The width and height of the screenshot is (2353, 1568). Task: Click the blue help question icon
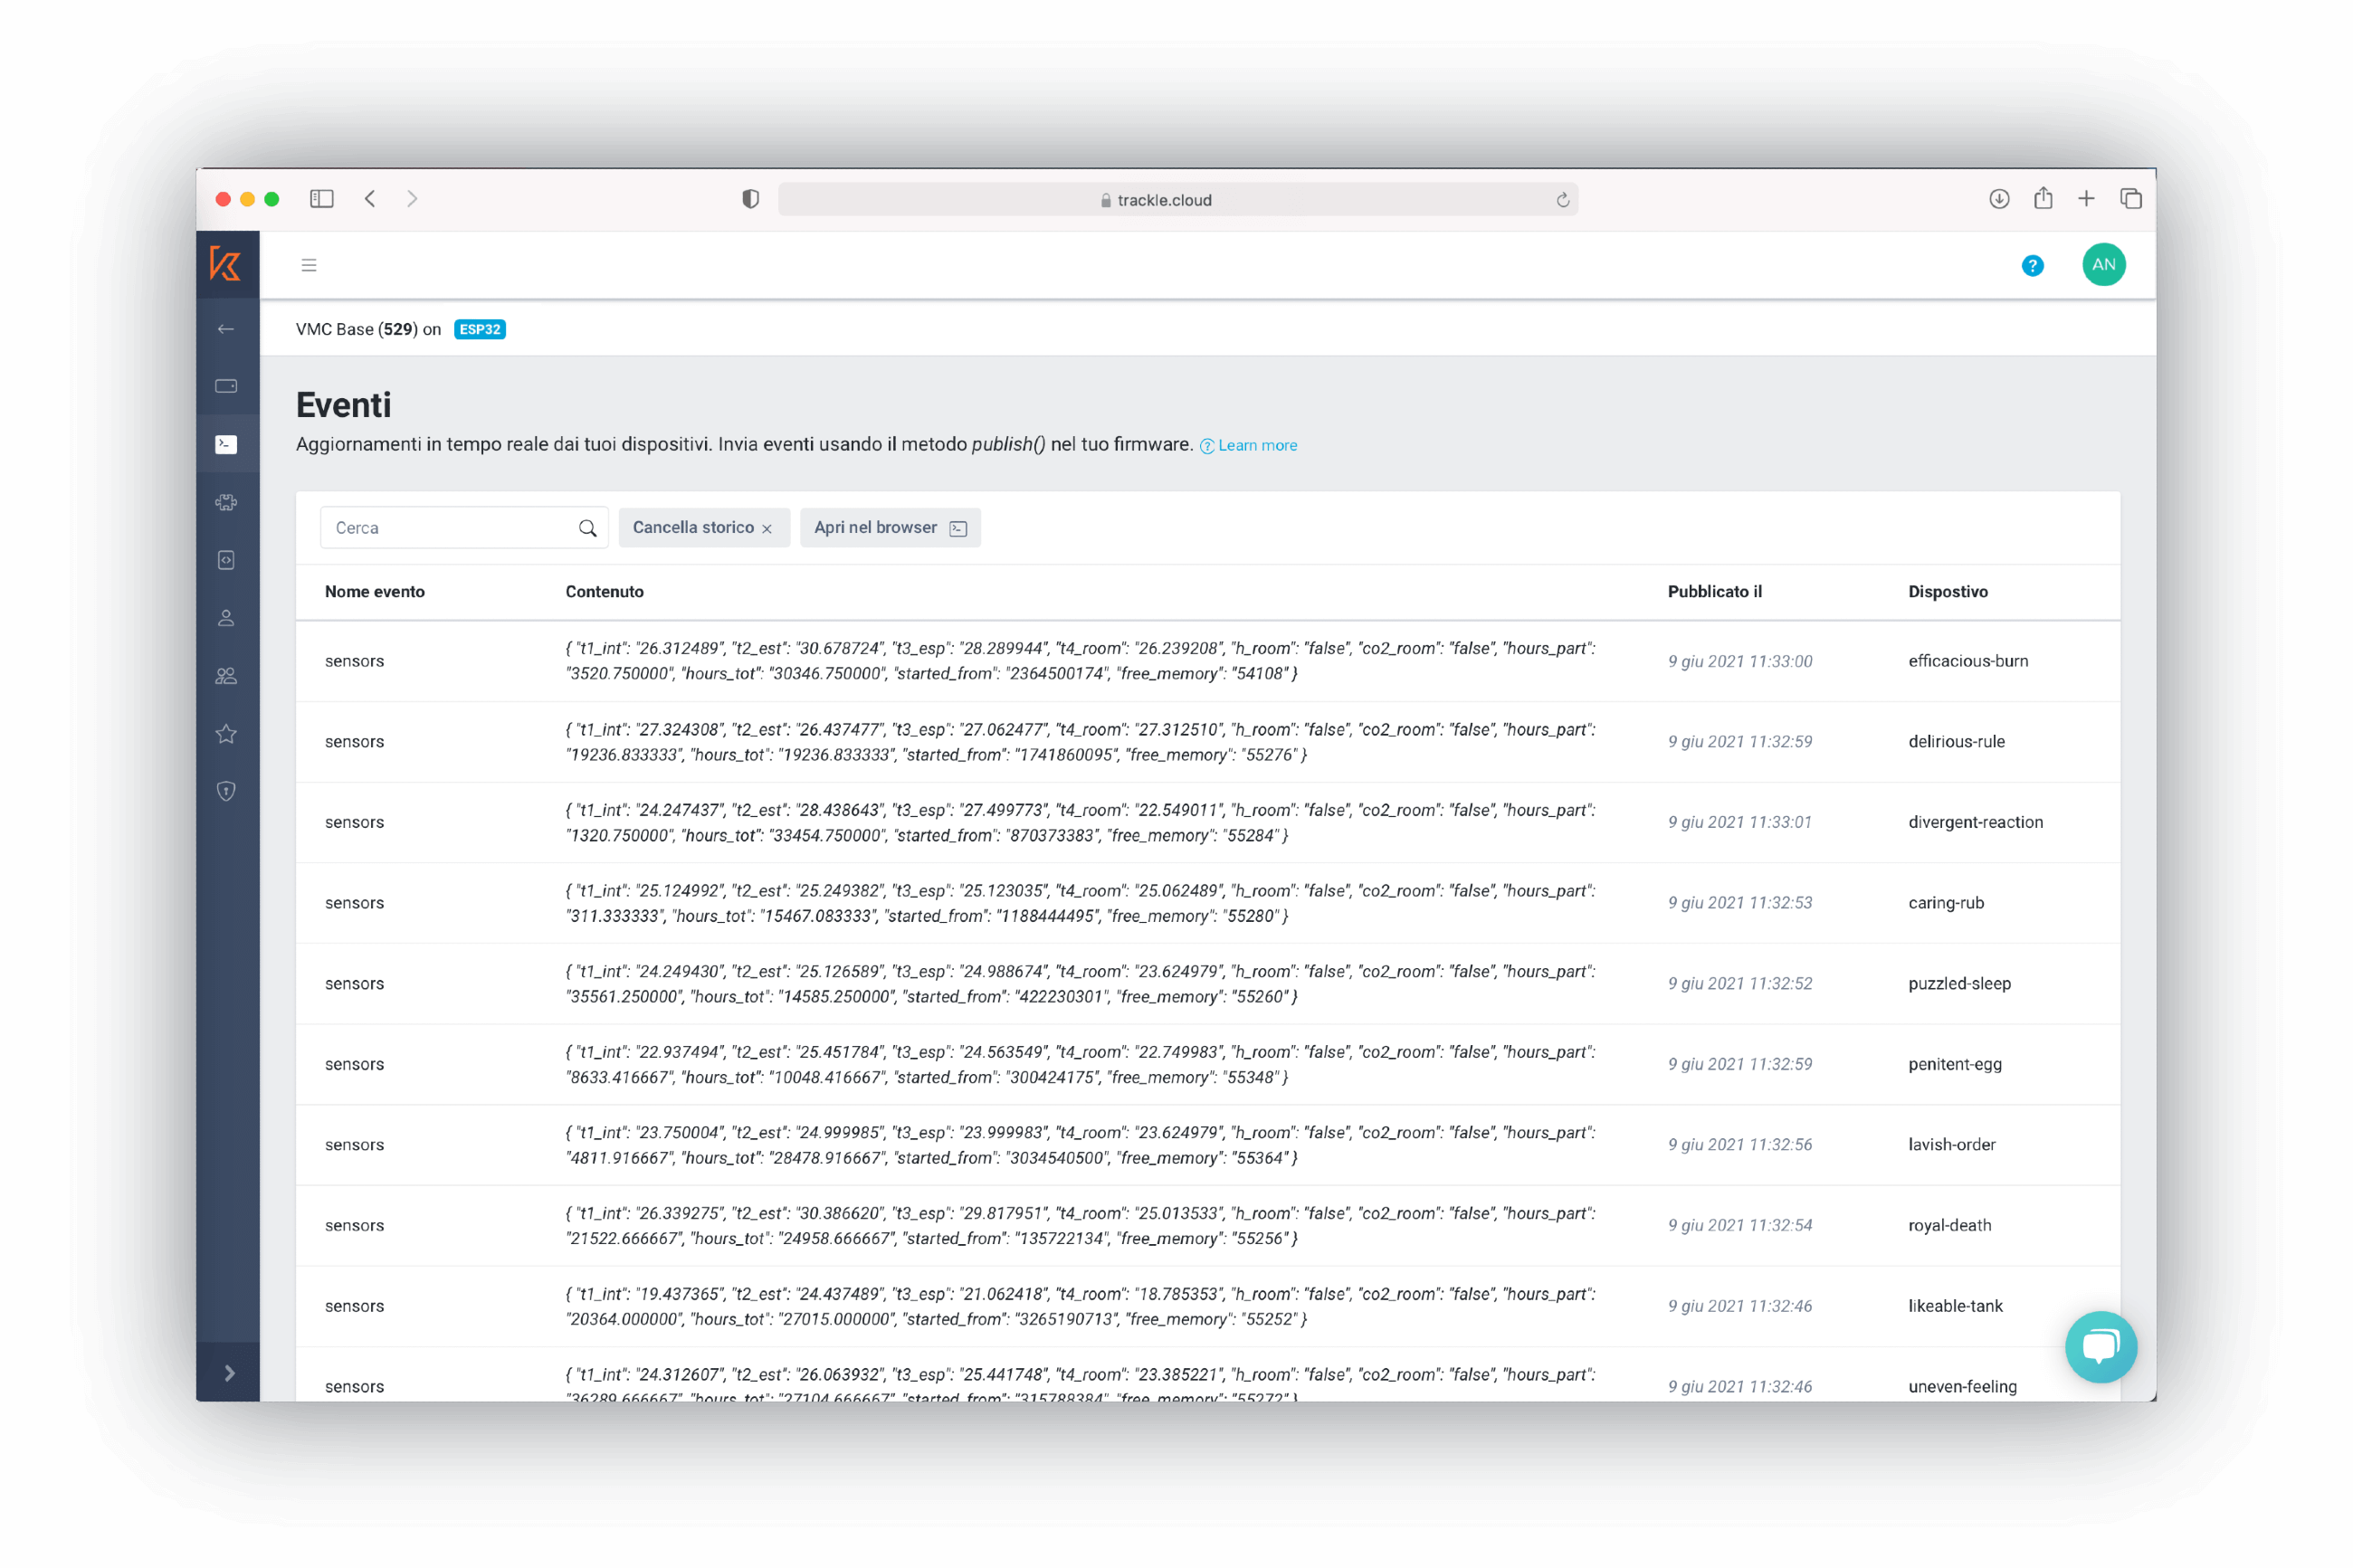click(x=2032, y=266)
